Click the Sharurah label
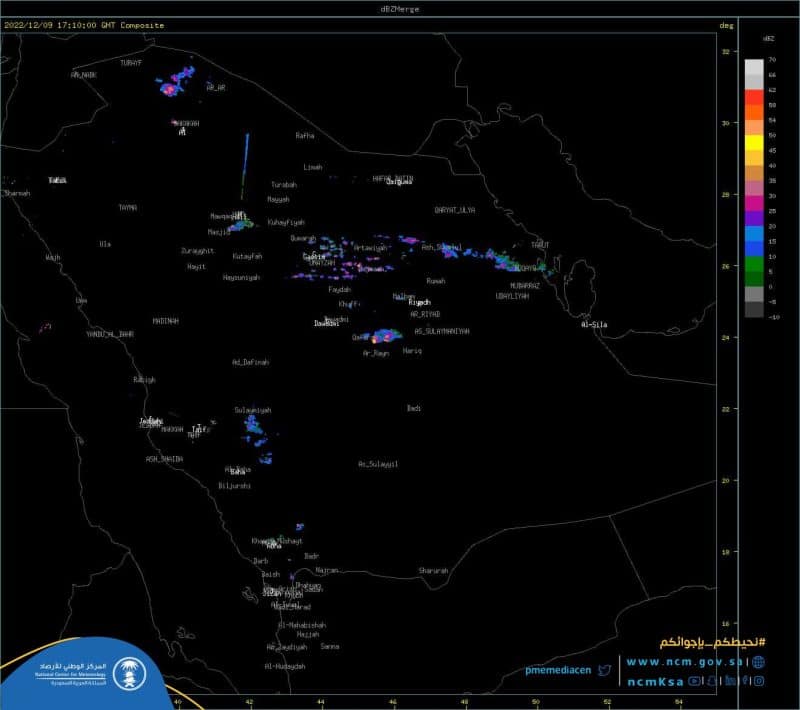The width and height of the screenshot is (800, 710). click(x=433, y=570)
